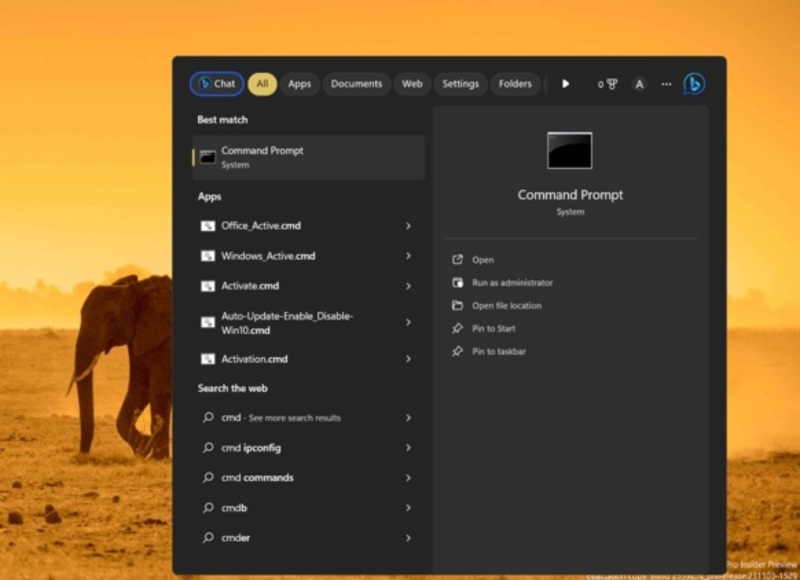The width and height of the screenshot is (800, 580).
Task: Click Run as administrator
Action: coord(512,283)
